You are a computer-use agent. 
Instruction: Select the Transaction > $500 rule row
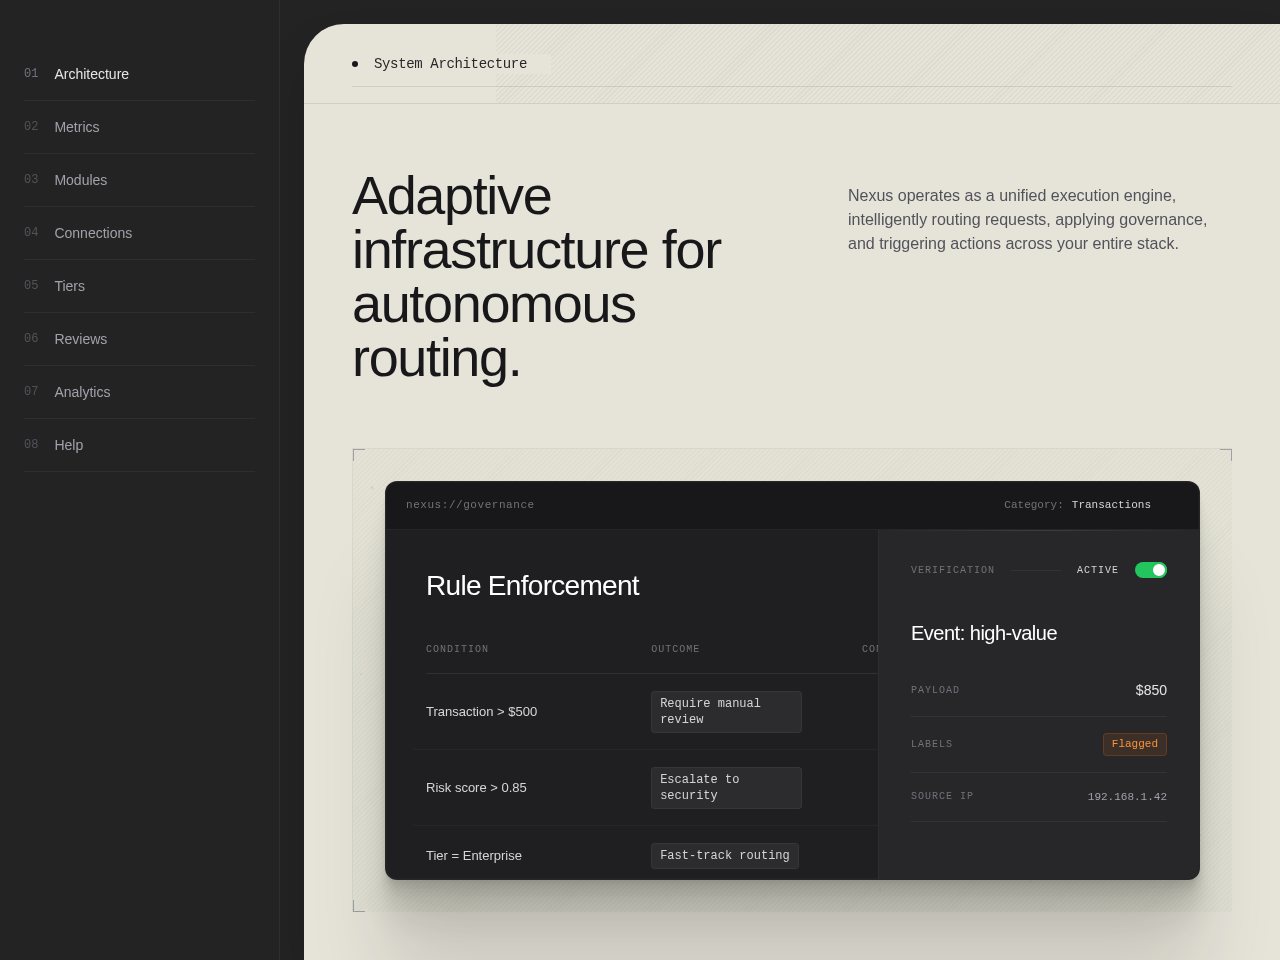(x=481, y=712)
